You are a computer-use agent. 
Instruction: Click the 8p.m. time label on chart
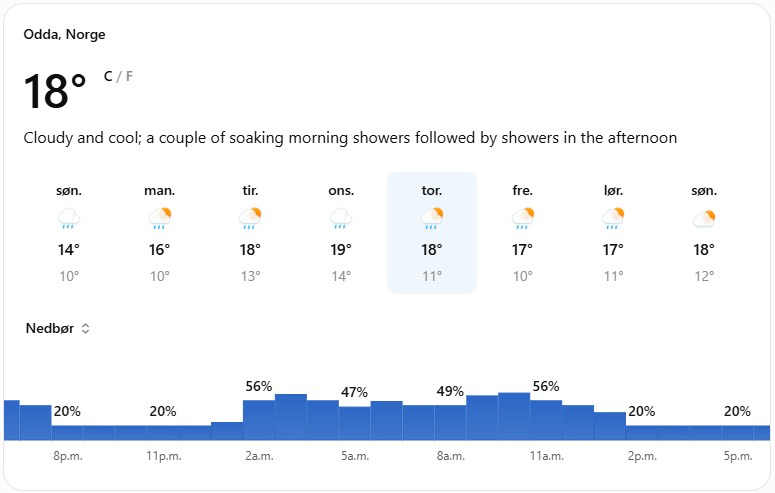[x=68, y=456]
